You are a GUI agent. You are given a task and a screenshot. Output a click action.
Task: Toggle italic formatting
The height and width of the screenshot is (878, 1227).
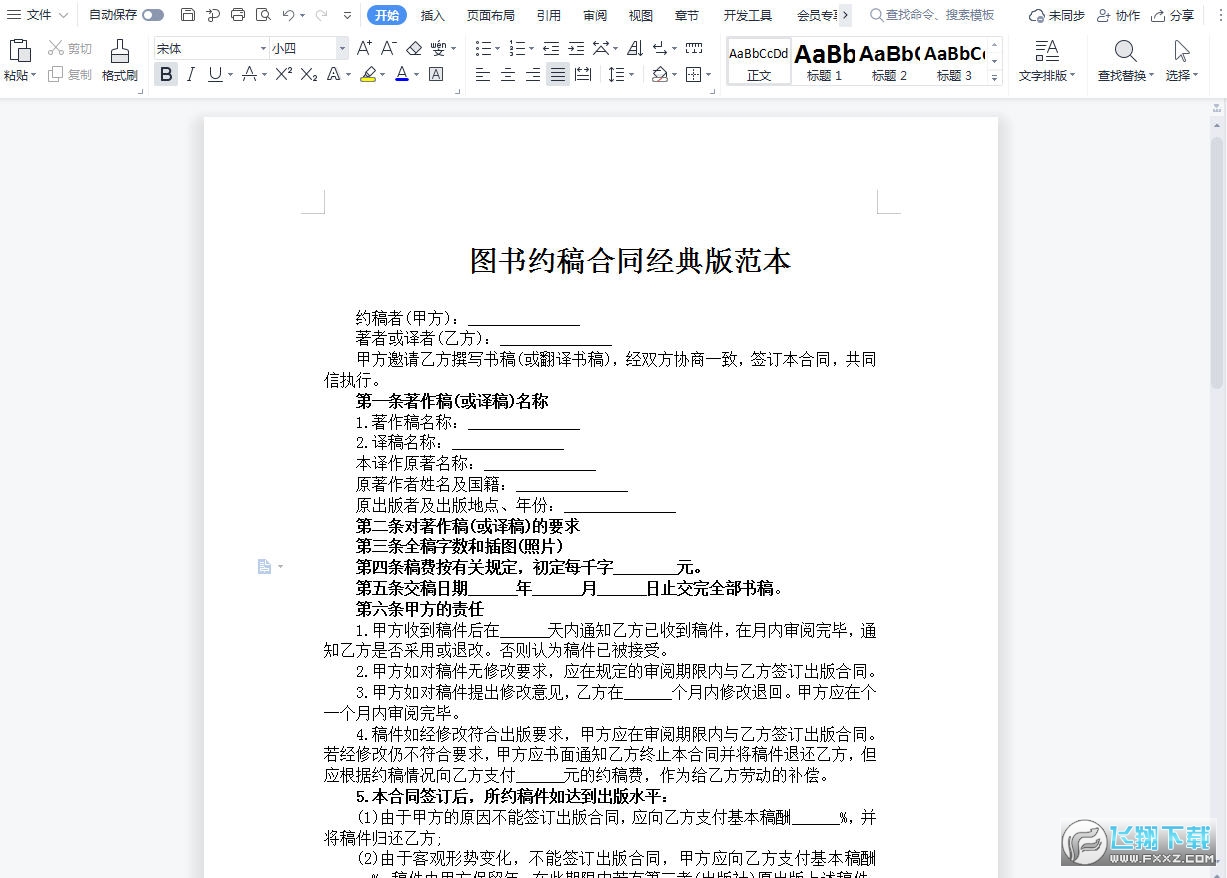click(x=190, y=74)
